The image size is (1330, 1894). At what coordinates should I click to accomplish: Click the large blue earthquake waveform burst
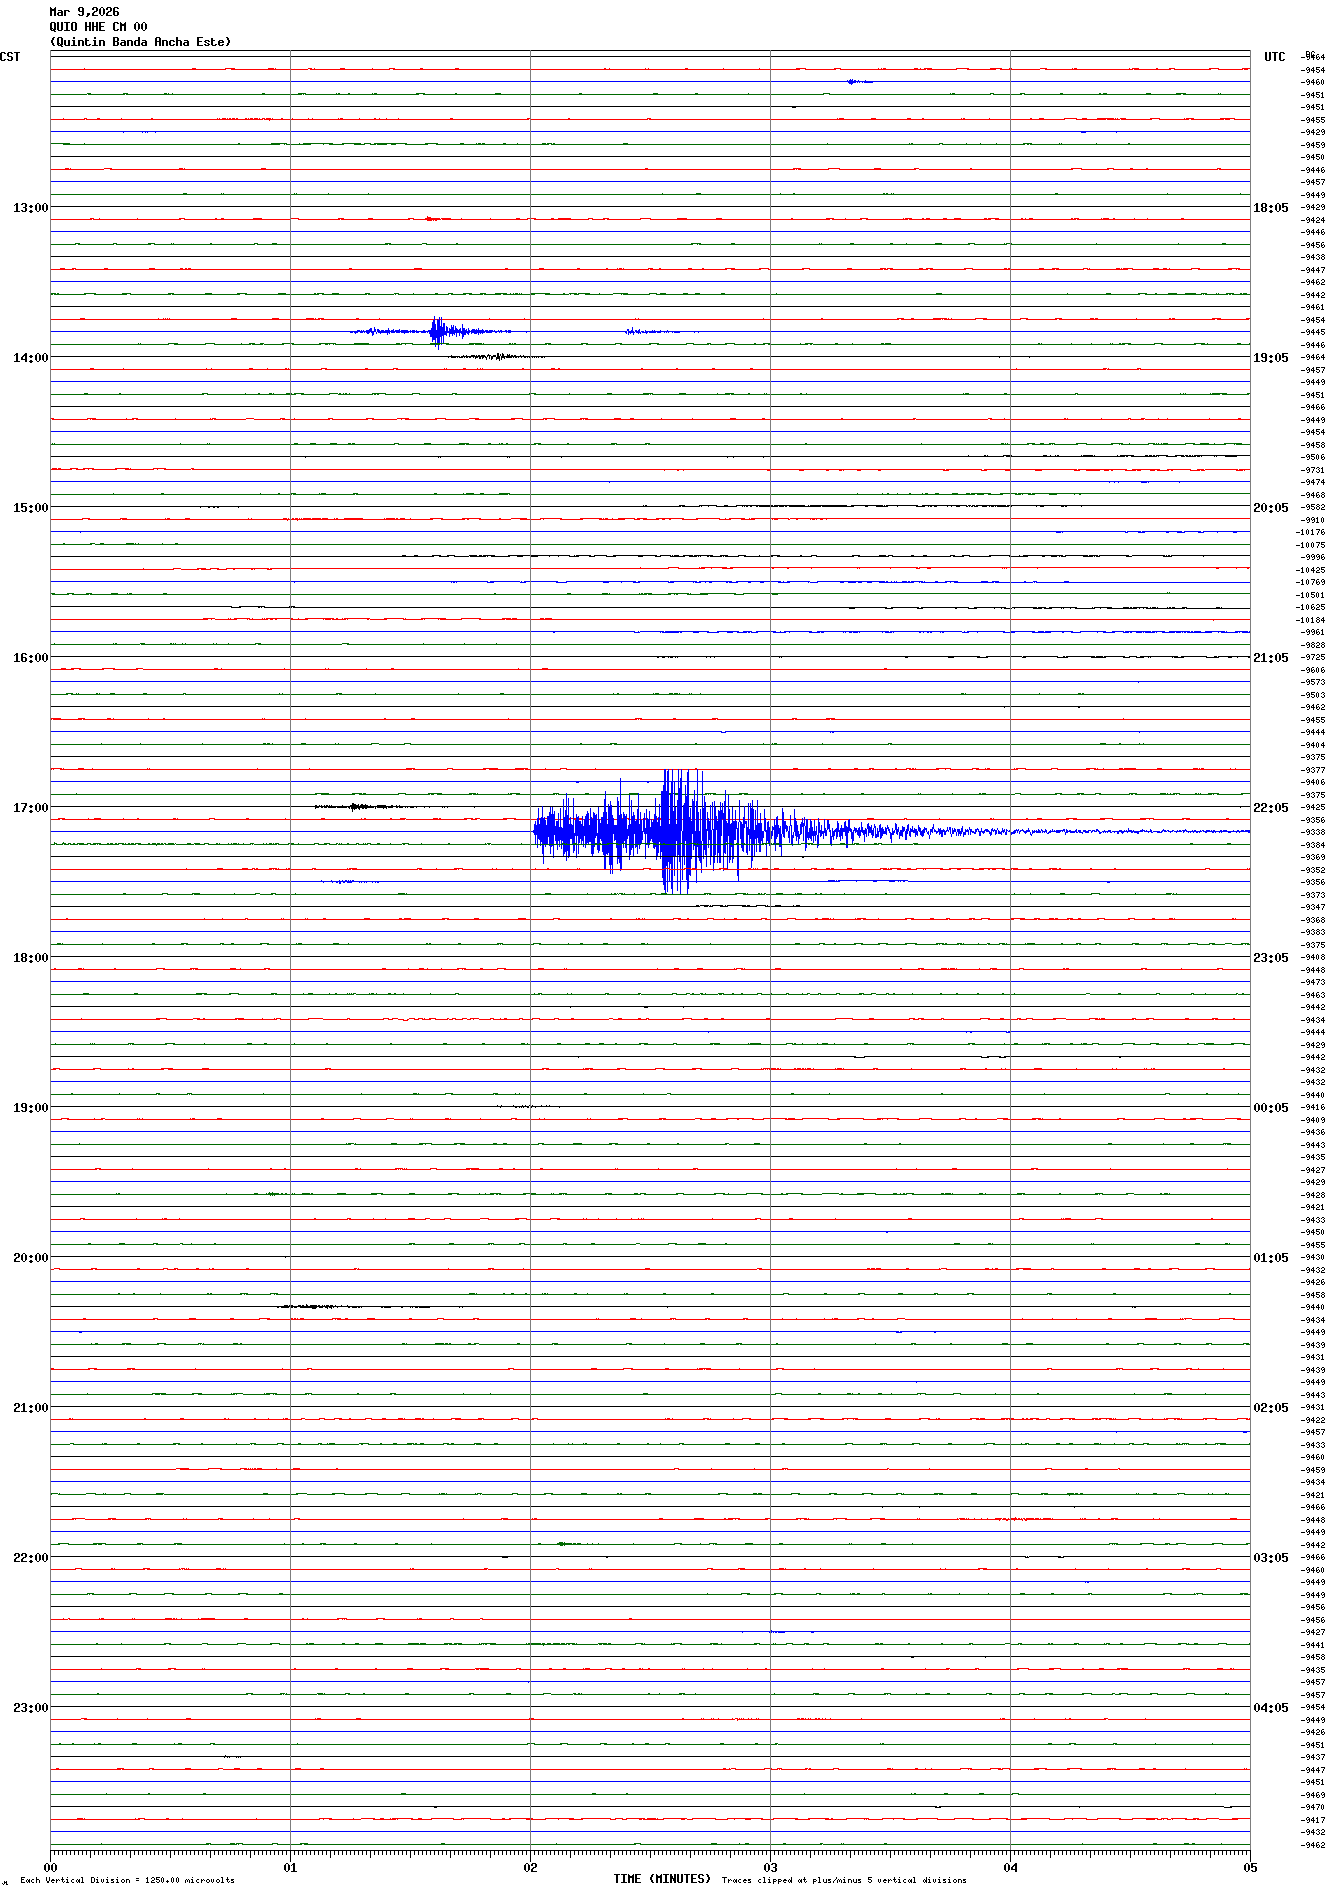(680, 831)
